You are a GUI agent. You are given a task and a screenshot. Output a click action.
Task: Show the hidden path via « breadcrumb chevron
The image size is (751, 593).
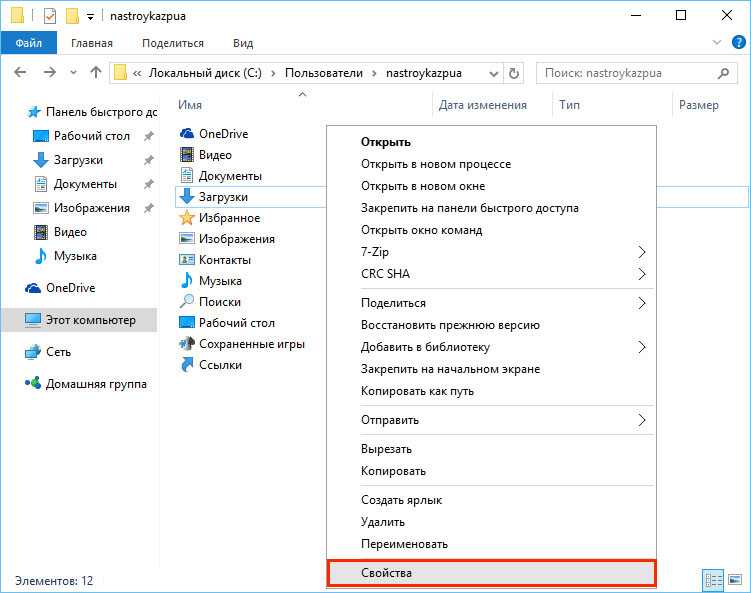click(137, 73)
